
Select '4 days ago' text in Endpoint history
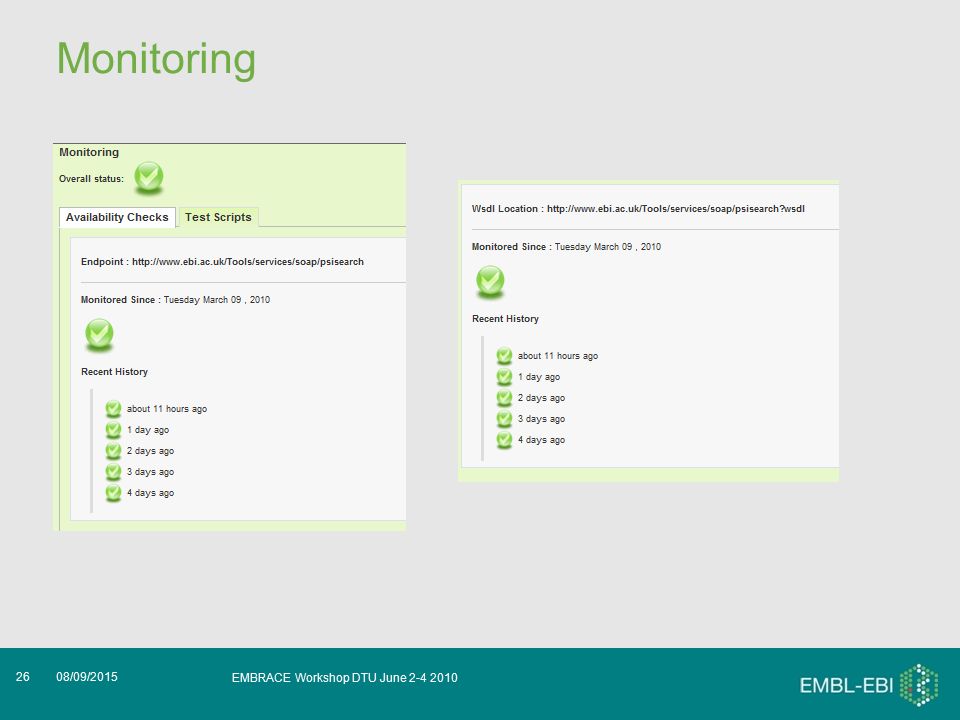(x=151, y=493)
